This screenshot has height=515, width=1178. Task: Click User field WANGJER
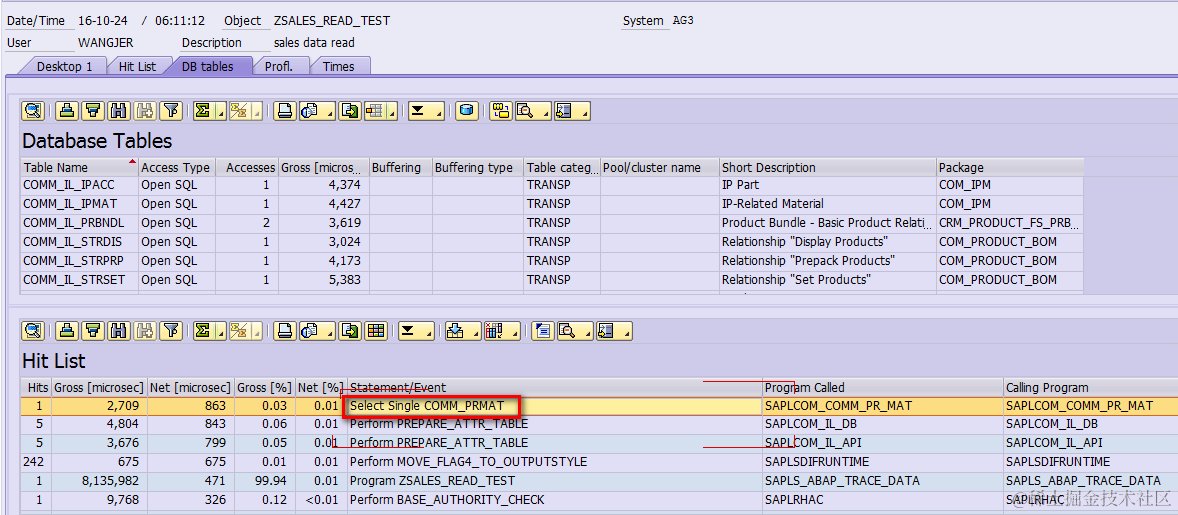(x=105, y=43)
